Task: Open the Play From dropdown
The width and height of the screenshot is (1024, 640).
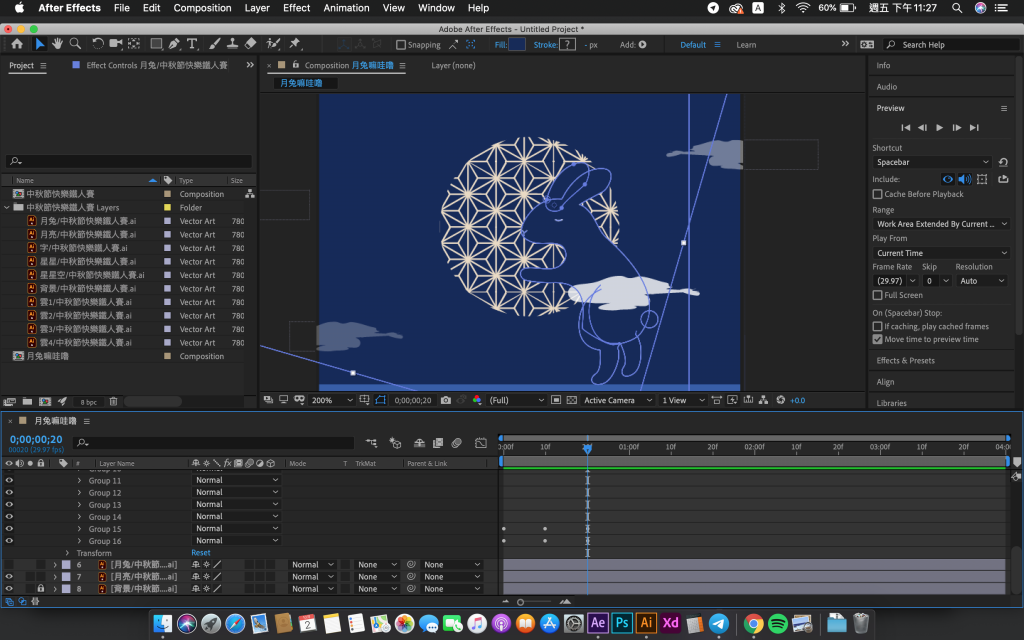Action: (941, 253)
